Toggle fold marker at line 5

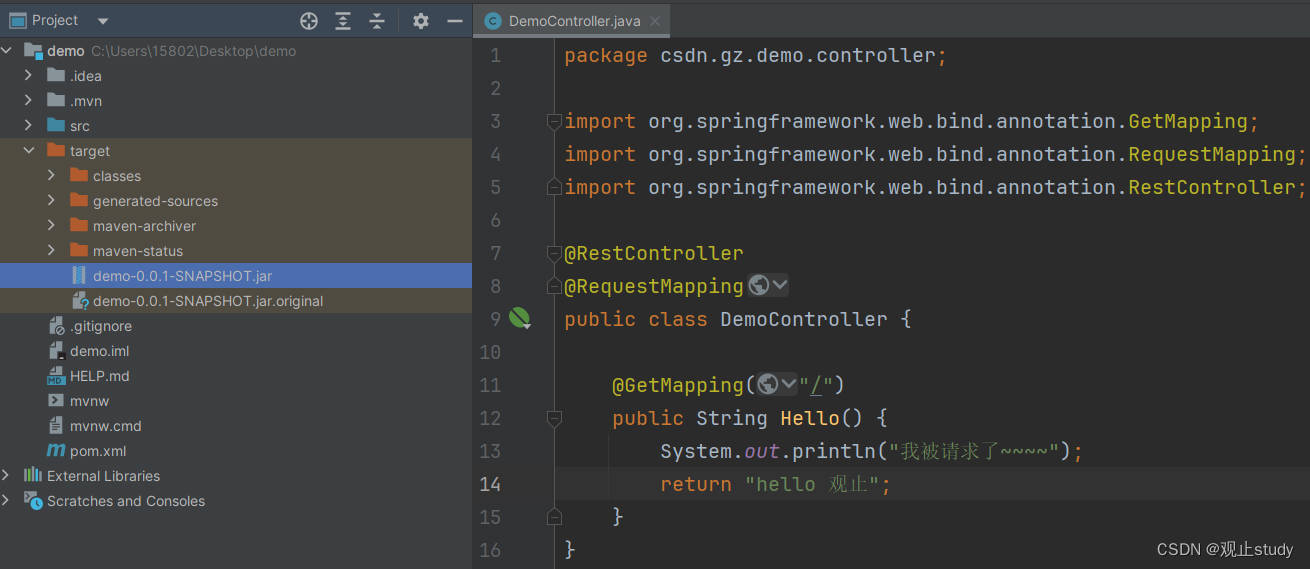tap(554, 187)
